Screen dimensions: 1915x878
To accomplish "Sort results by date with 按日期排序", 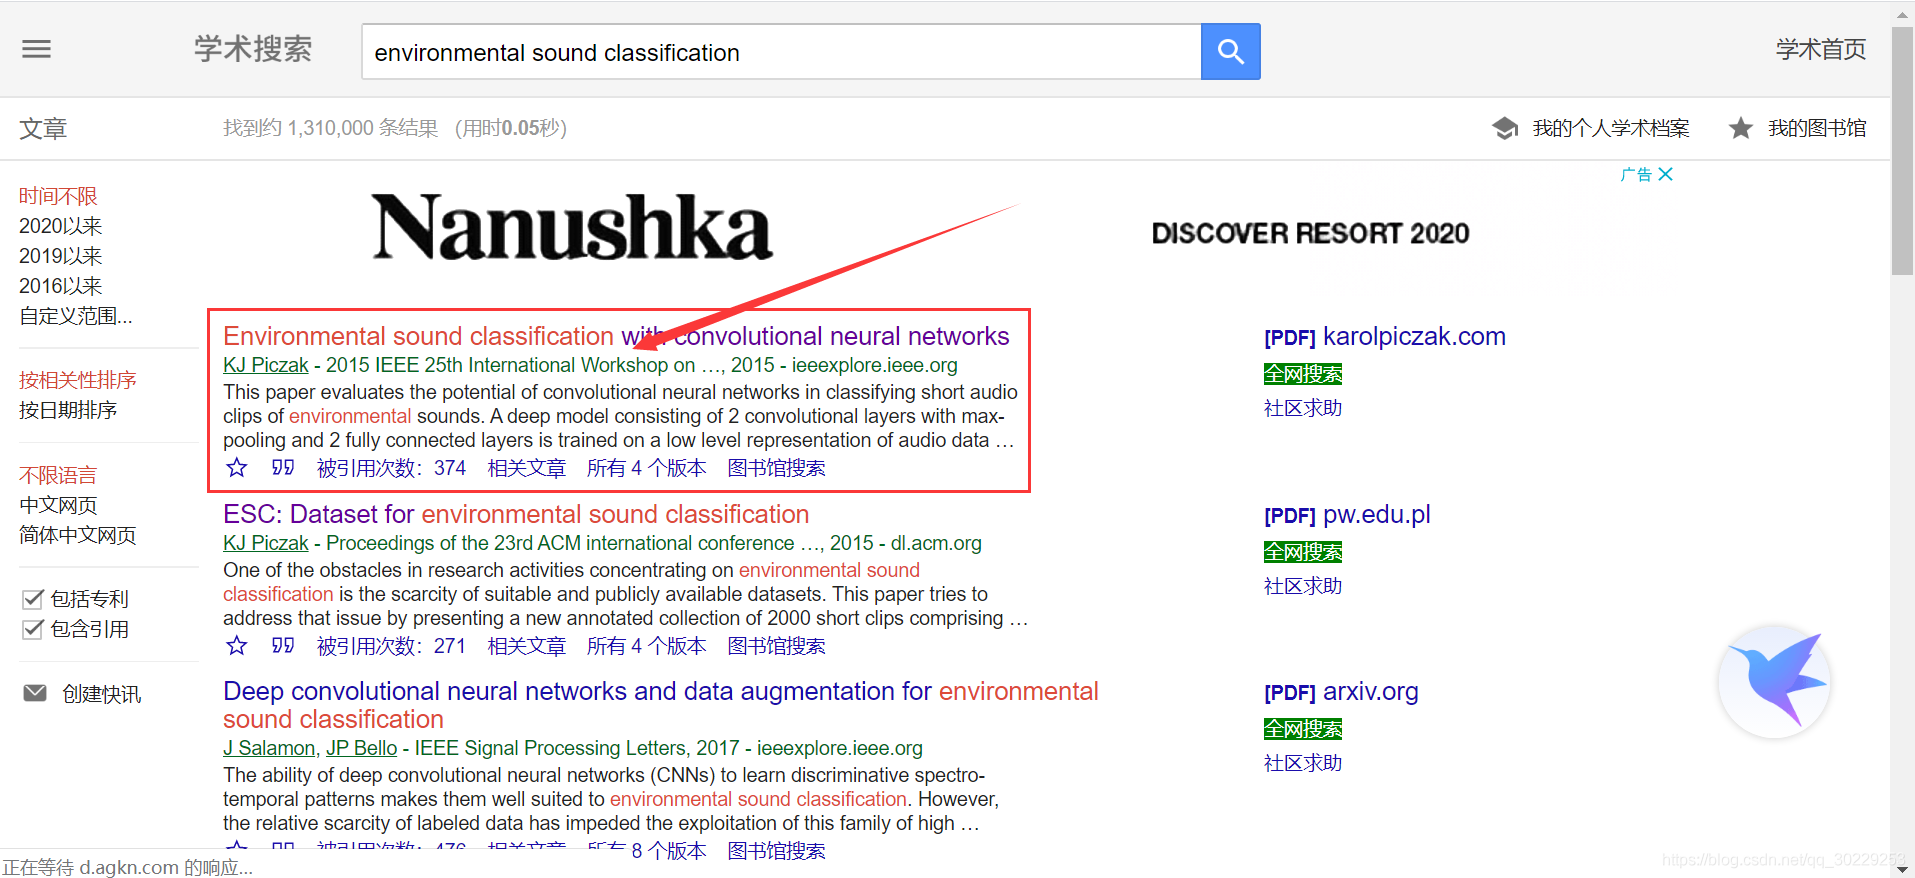I will pos(68,410).
